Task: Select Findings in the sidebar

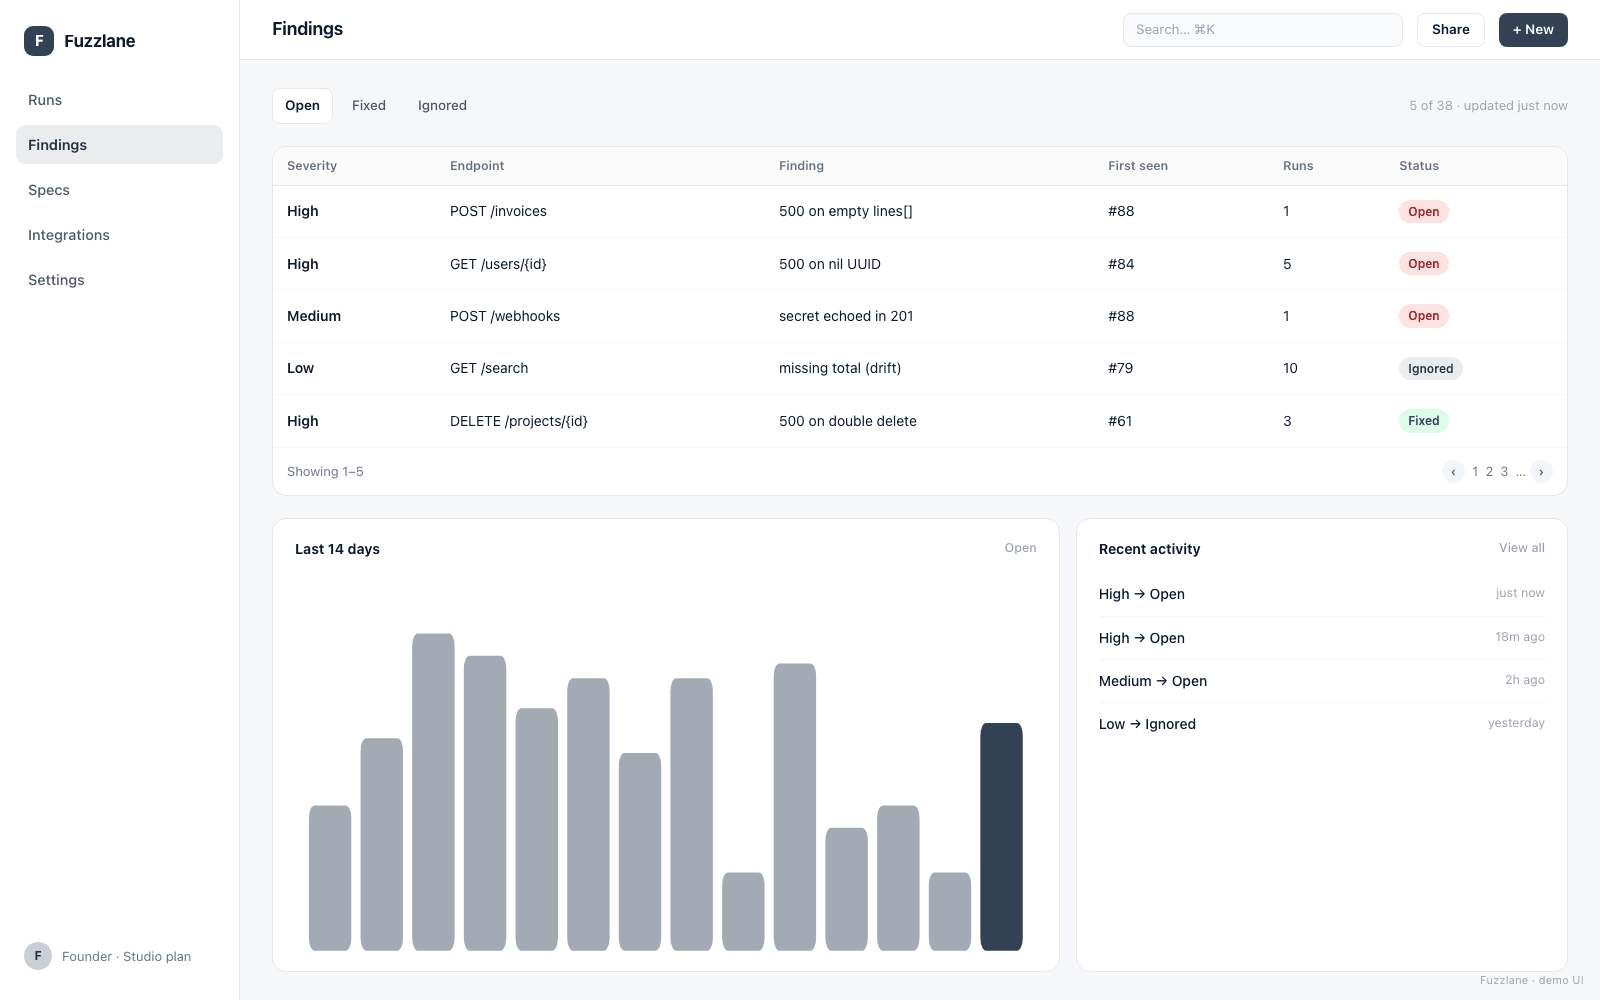Action: pyautogui.click(x=119, y=145)
